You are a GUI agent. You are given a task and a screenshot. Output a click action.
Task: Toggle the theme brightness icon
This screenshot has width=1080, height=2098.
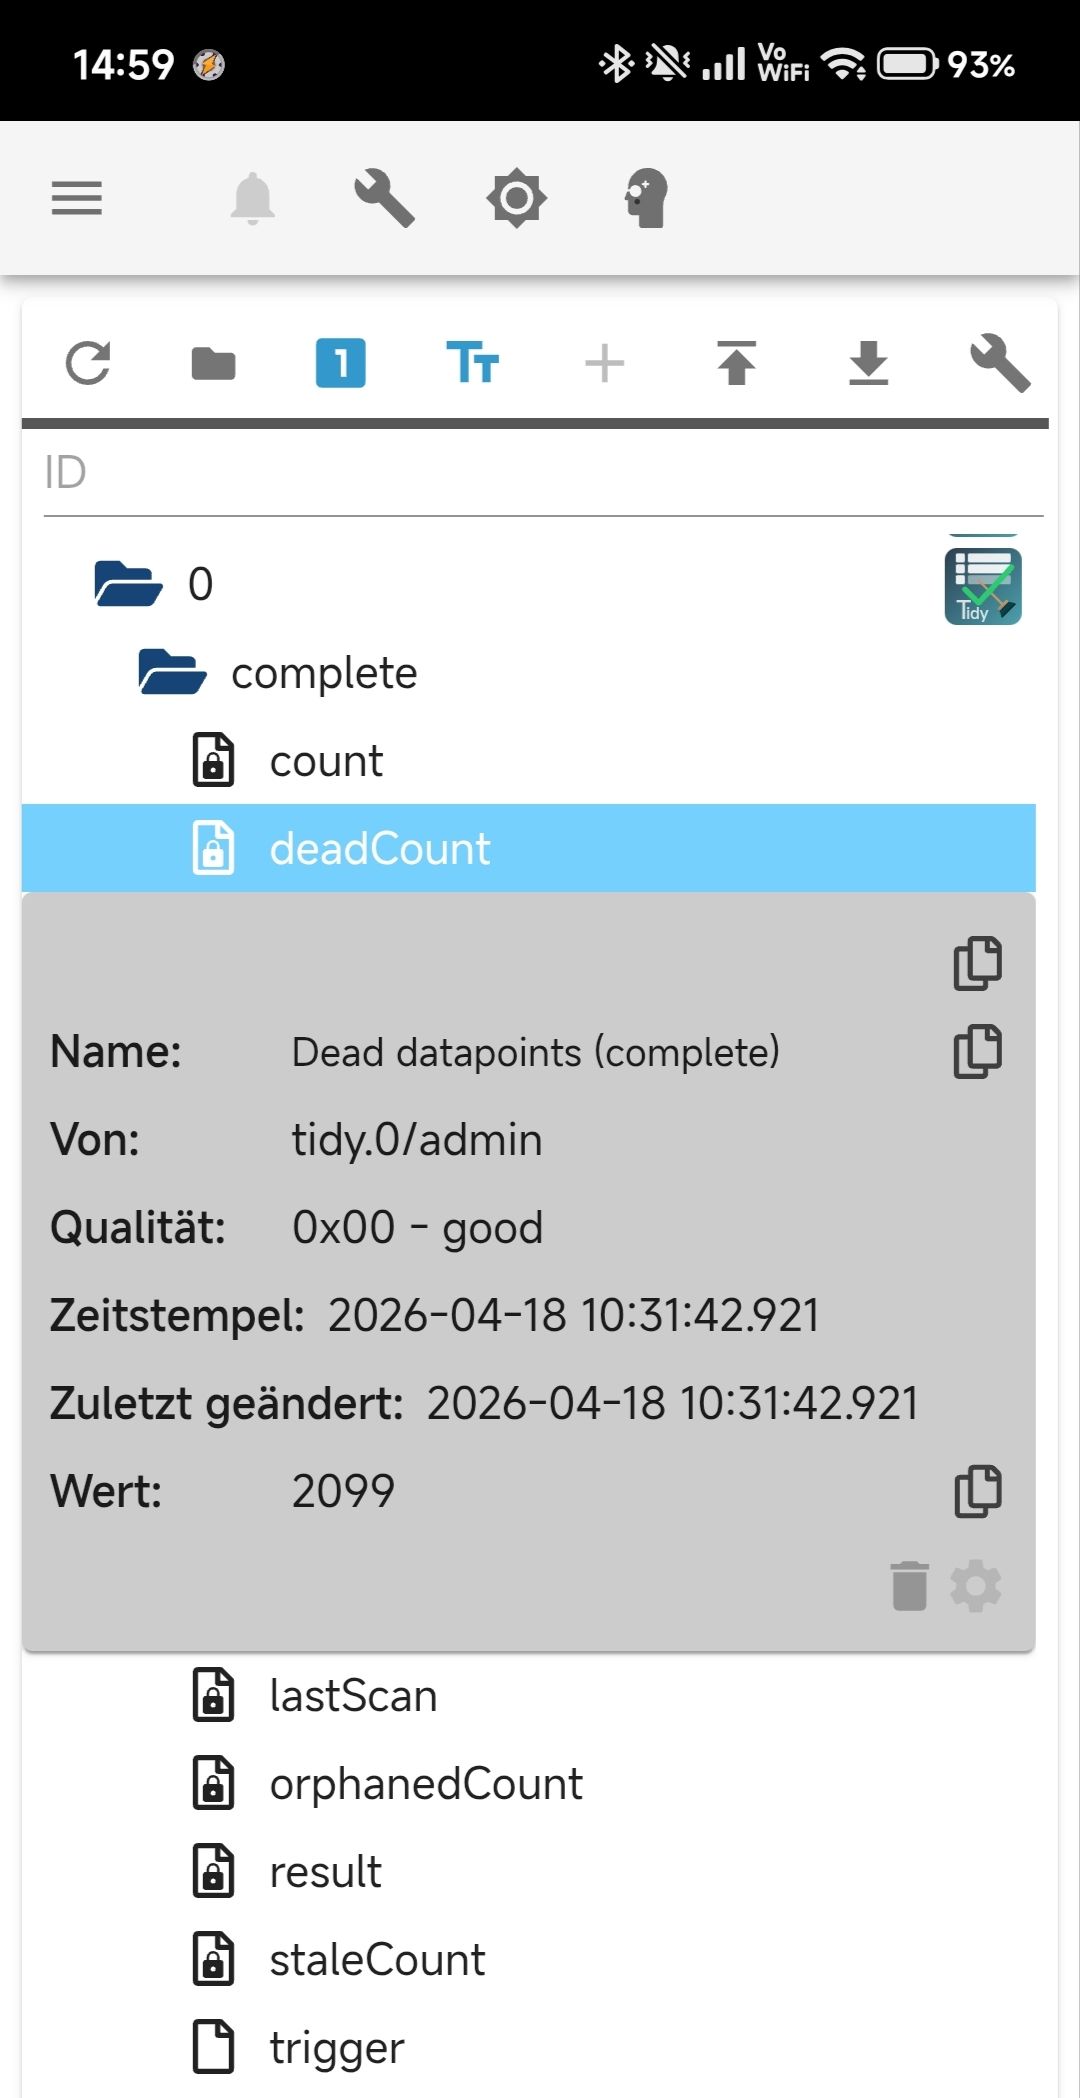pos(516,198)
